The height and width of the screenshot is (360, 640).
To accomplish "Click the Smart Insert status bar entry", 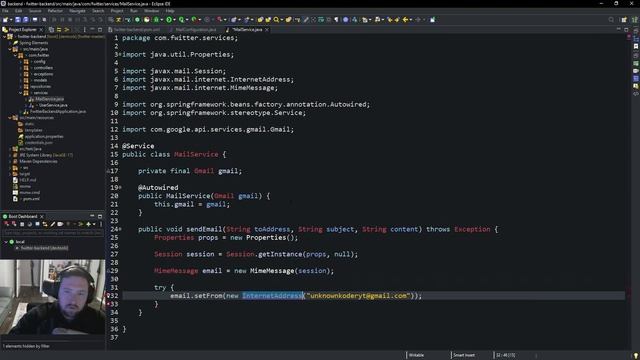I will (464, 355).
